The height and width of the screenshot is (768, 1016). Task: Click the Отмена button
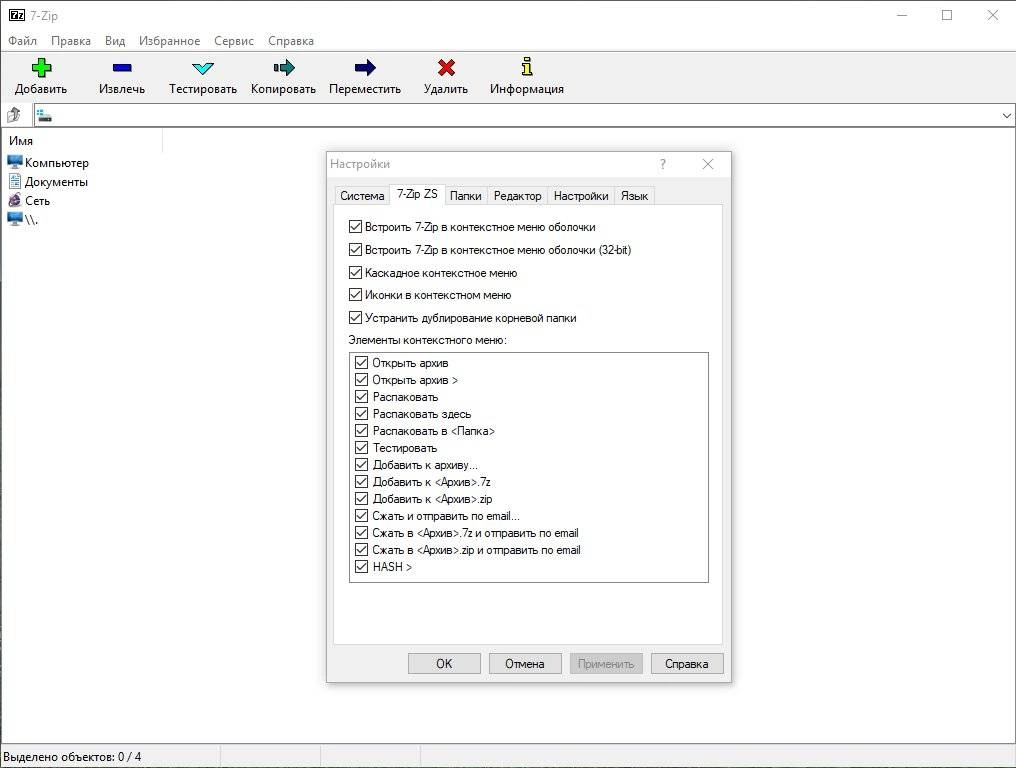[x=525, y=664]
